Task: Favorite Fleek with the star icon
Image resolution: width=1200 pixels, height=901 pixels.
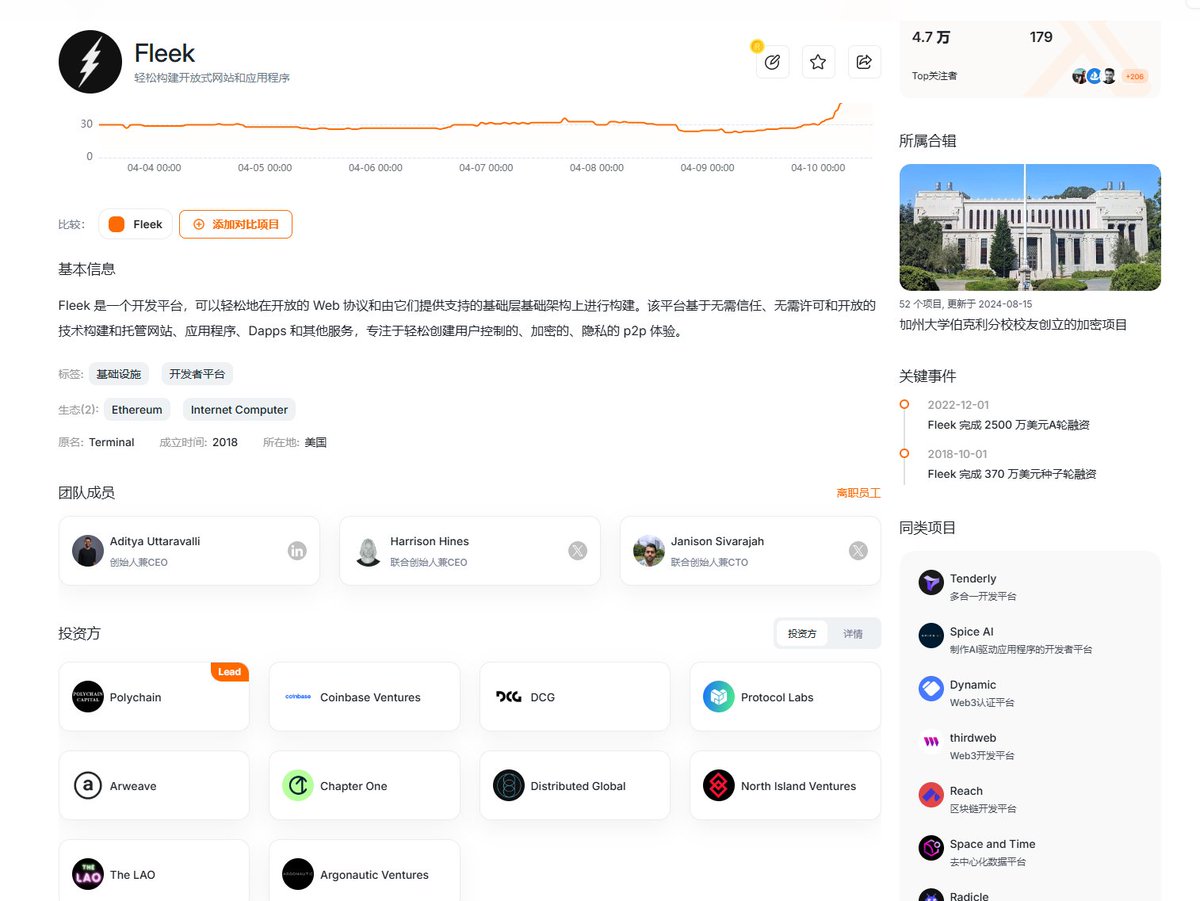Action: point(818,62)
